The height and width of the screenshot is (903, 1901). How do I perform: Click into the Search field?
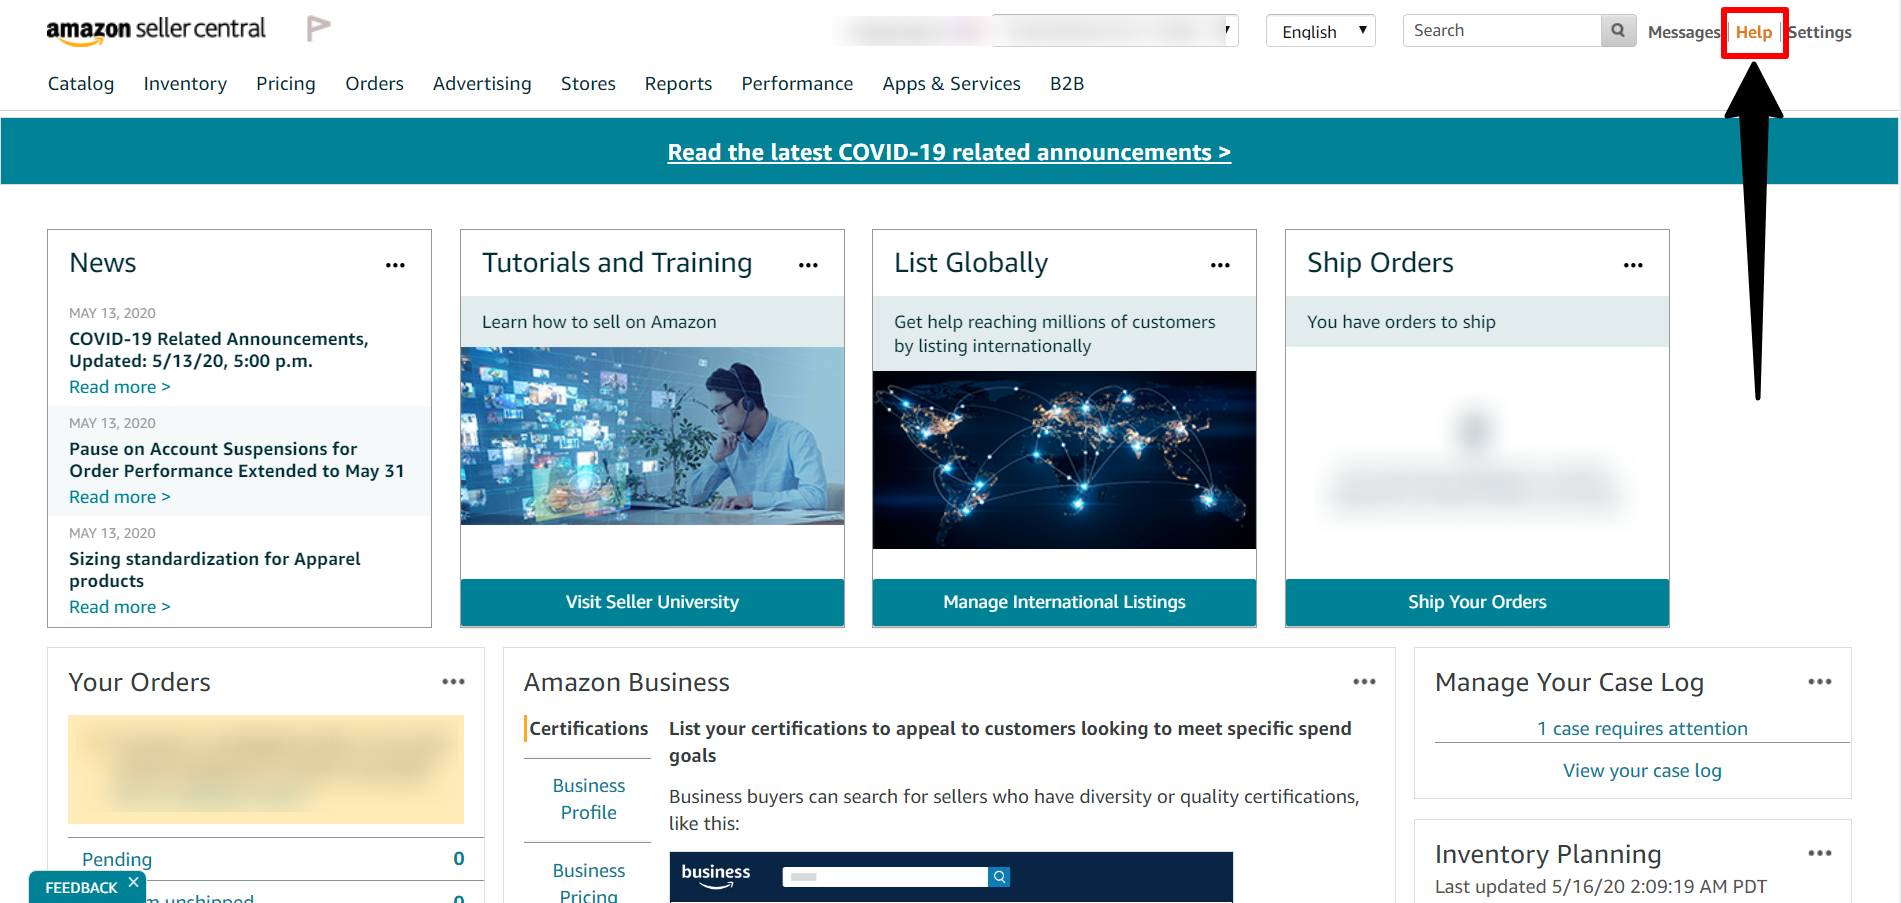coord(1502,31)
